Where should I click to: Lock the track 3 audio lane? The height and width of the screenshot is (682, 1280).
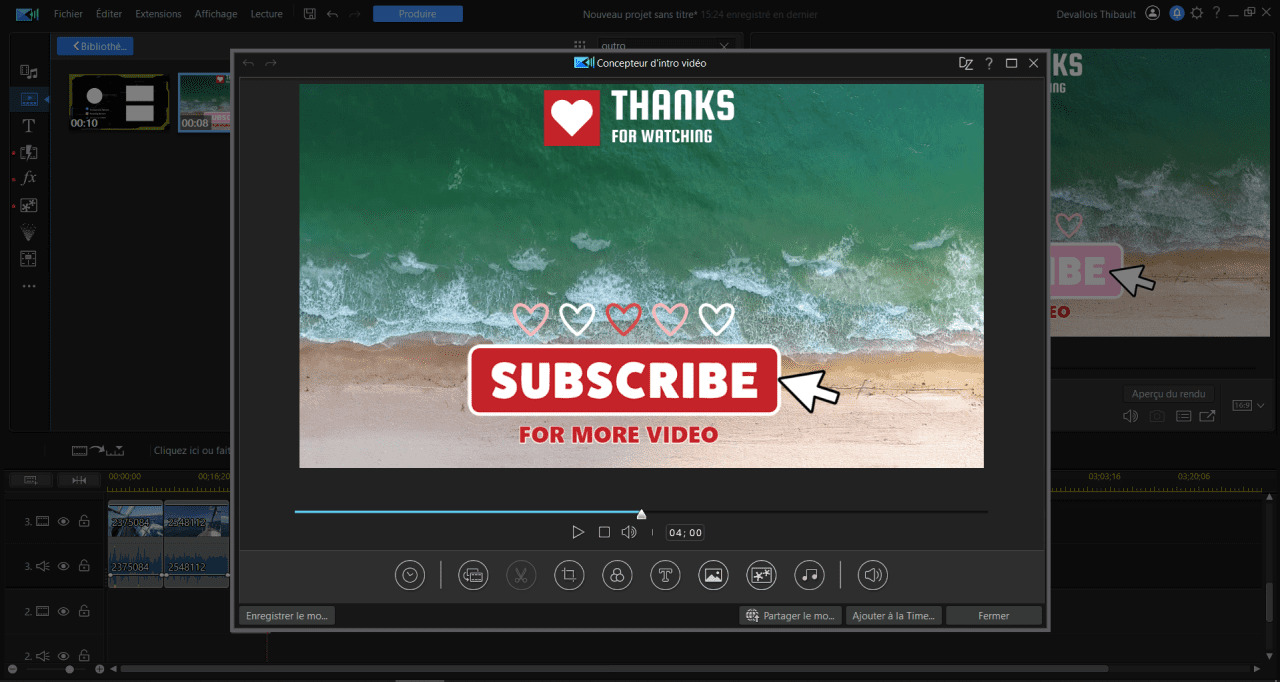[85, 565]
